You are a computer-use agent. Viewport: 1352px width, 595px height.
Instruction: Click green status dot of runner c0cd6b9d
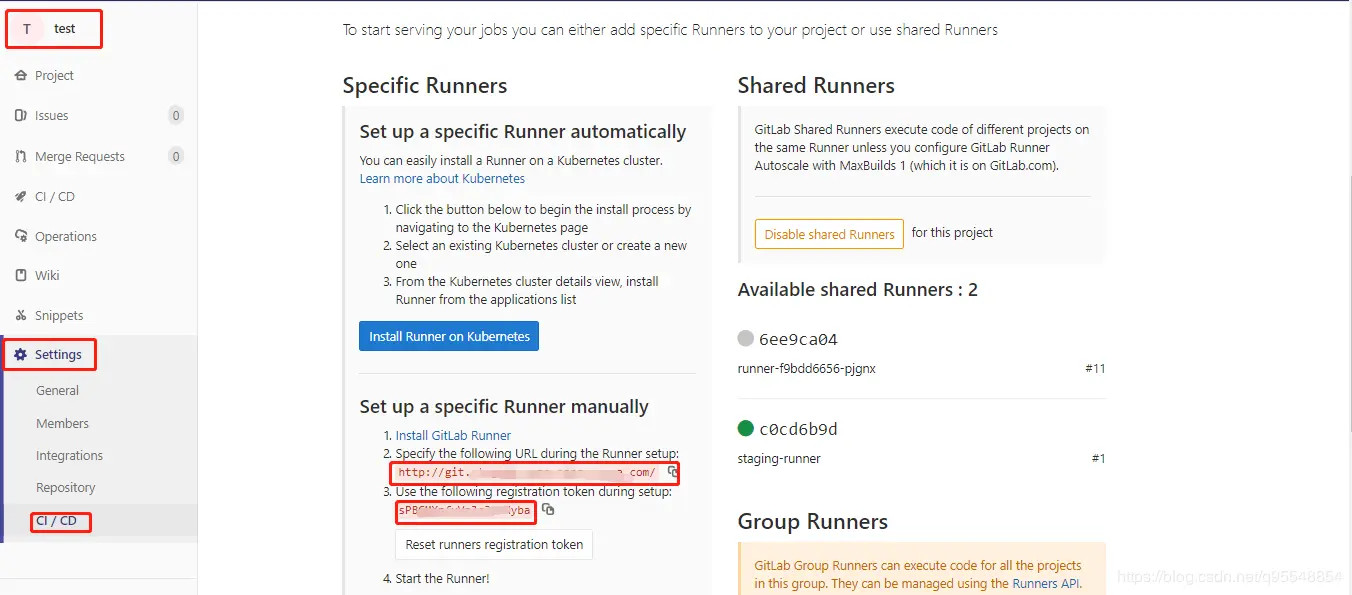(745, 428)
